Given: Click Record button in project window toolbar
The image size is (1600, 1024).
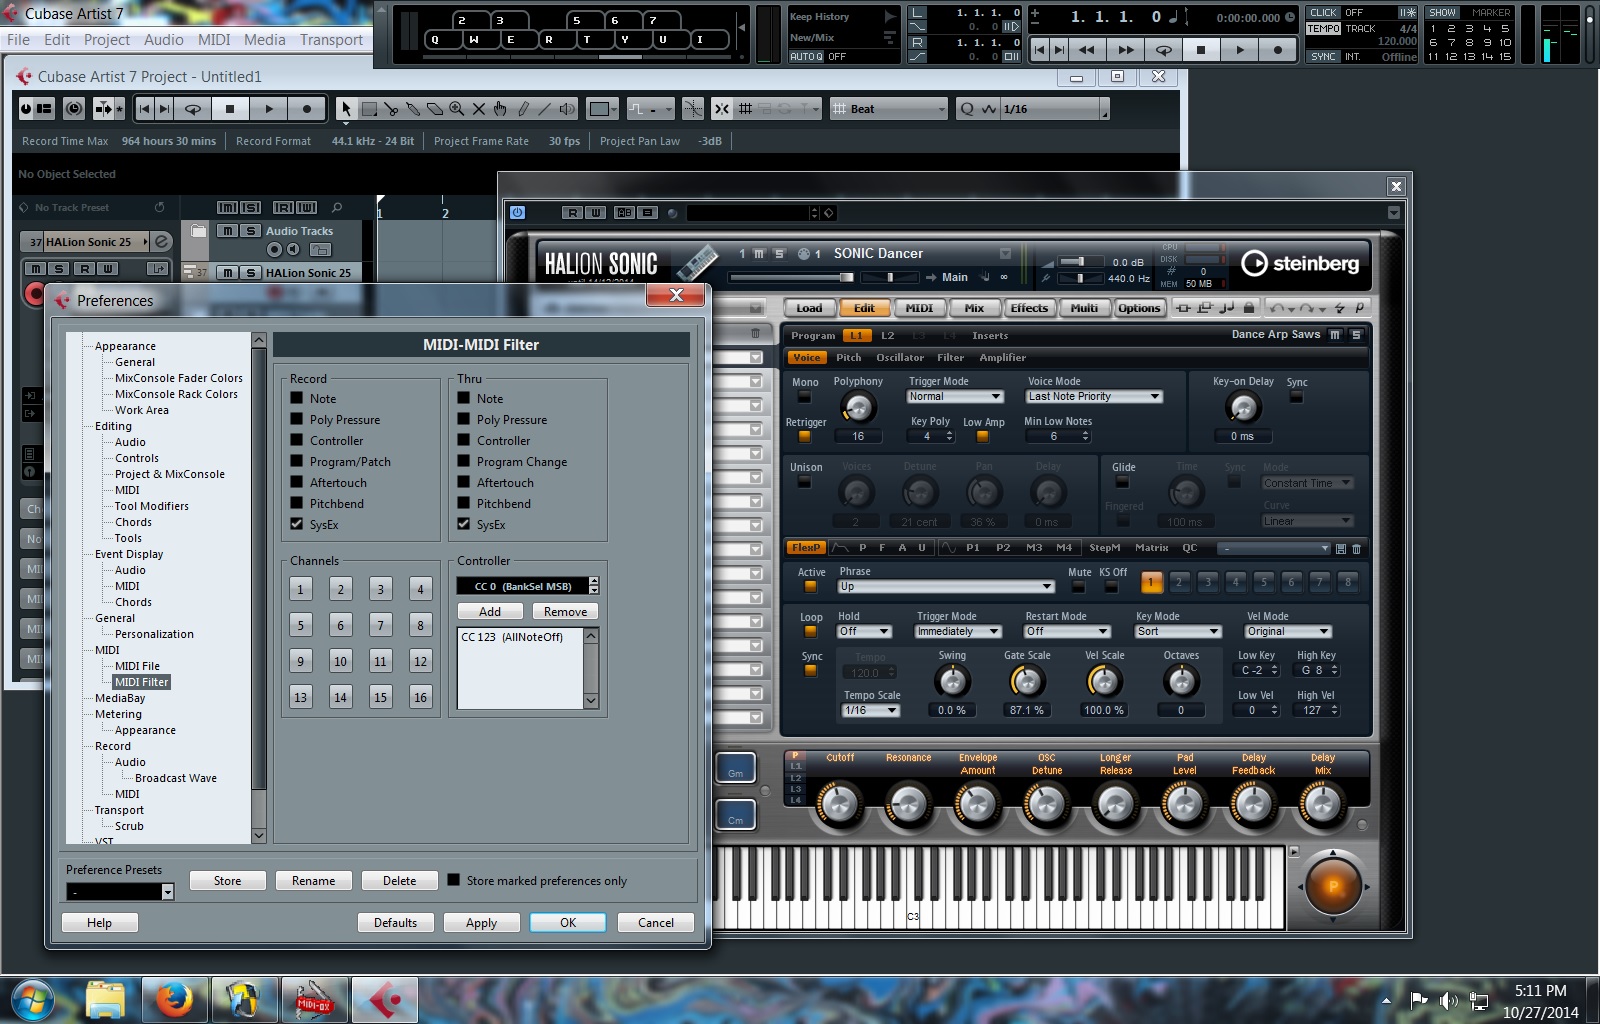Looking at the screenshot, I should pyautogui.click(x=306, y=109).
